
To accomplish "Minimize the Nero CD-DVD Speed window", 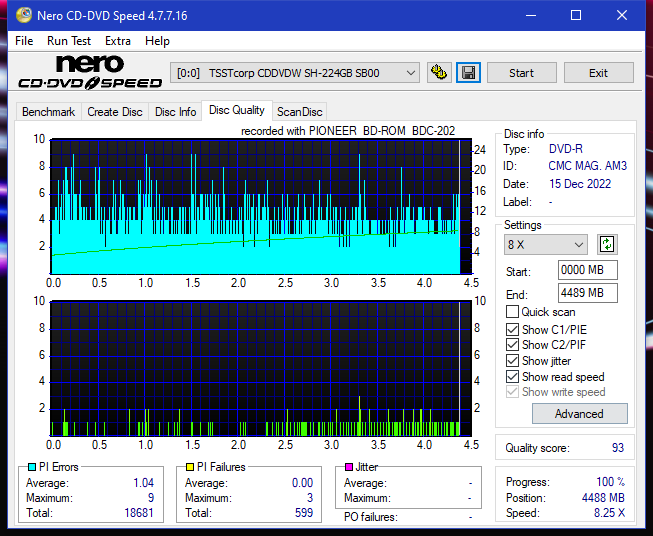I will (x=531, y=15).
